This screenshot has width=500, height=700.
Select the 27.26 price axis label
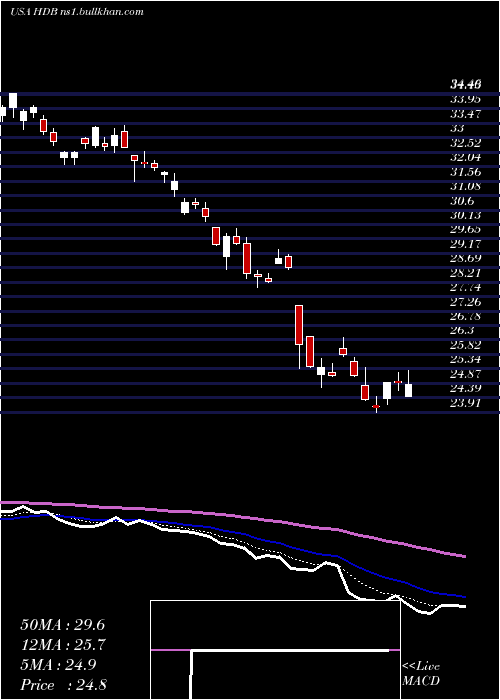pos(465,302)
